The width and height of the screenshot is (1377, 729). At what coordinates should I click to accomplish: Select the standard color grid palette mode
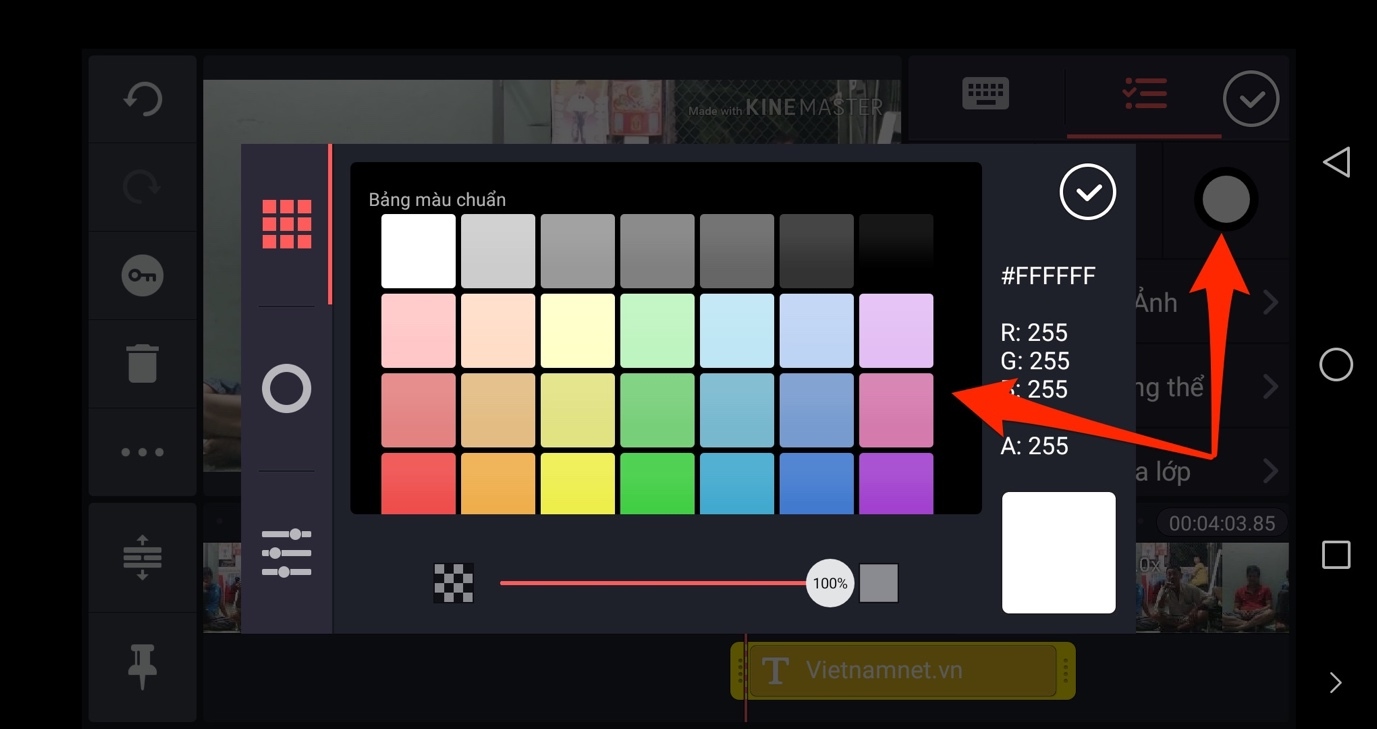click(x=287, y=224)
